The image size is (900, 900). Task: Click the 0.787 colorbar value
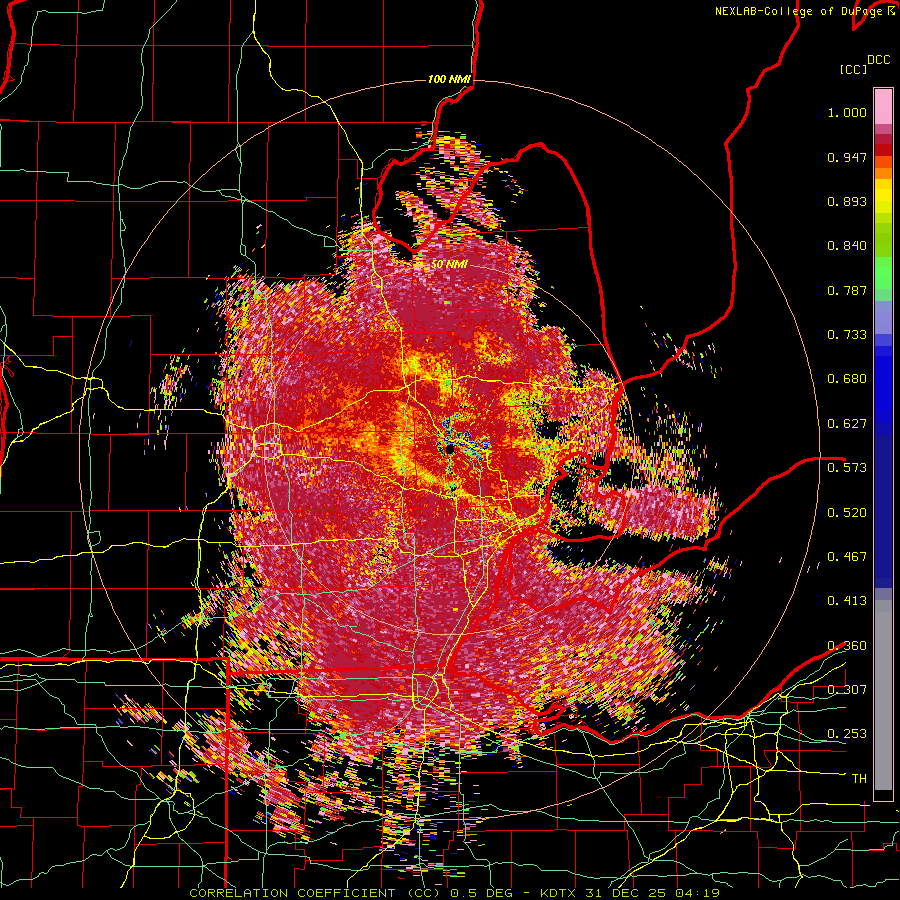[x=847, y=290]
